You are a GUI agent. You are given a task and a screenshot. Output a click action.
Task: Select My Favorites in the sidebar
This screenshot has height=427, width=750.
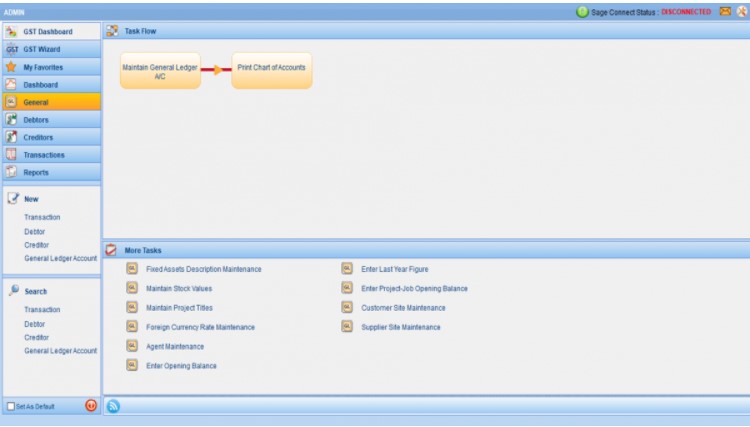pyautogui.click(x=51, y=67)
